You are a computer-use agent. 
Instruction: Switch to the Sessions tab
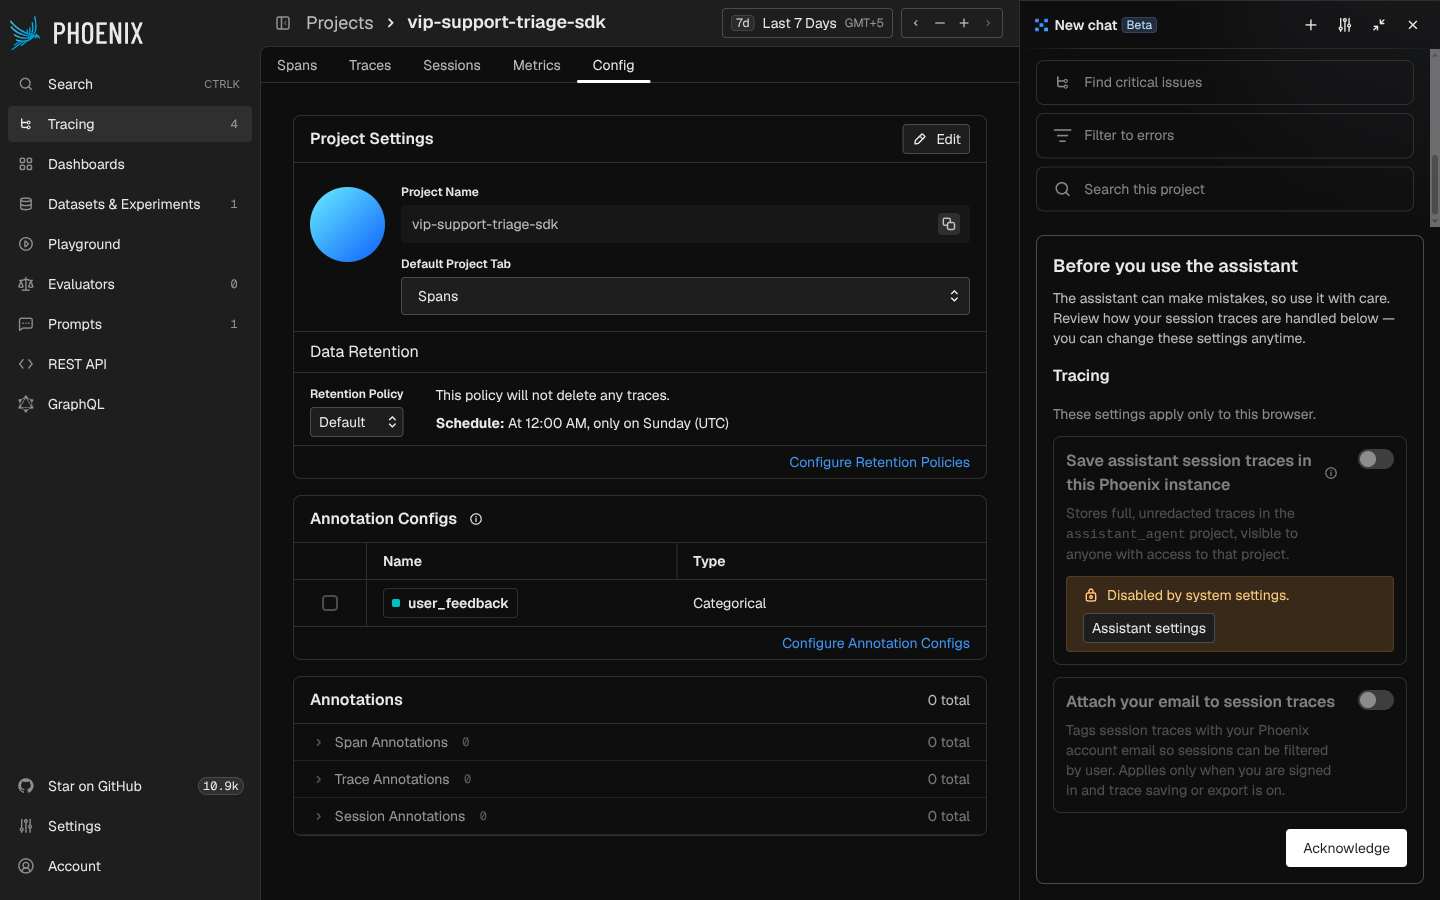[452, 65]
